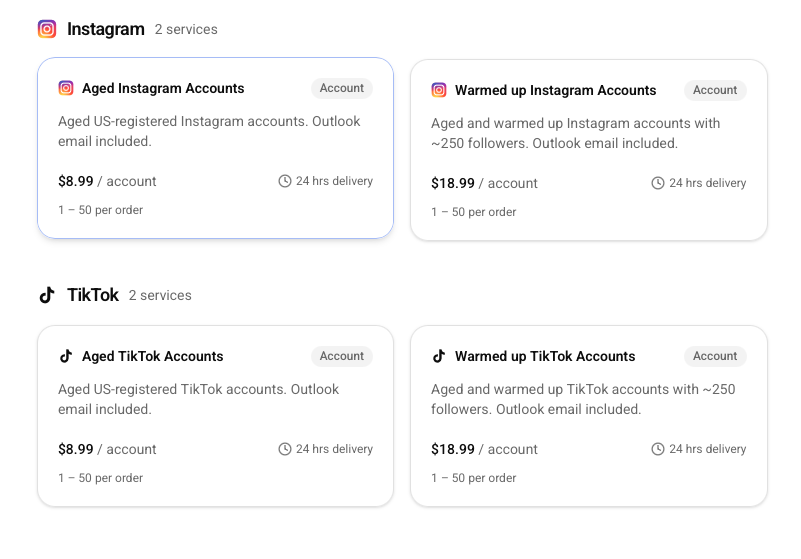
Task: Click $8.99 price on Aged TikTok Accounts card
Action: (x=76, y=449)
